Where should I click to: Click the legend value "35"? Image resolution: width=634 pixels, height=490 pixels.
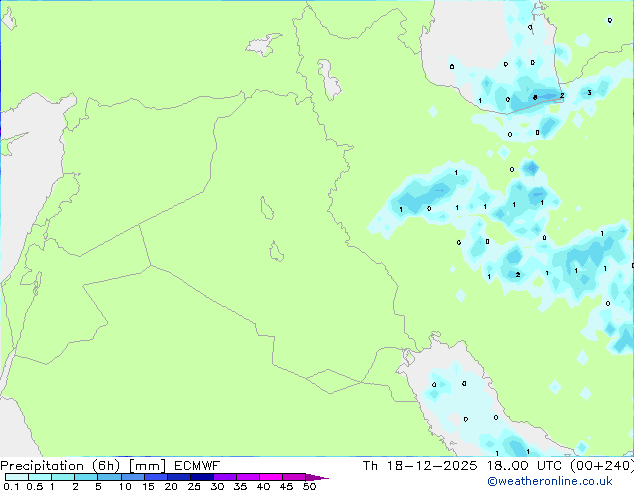240,486
